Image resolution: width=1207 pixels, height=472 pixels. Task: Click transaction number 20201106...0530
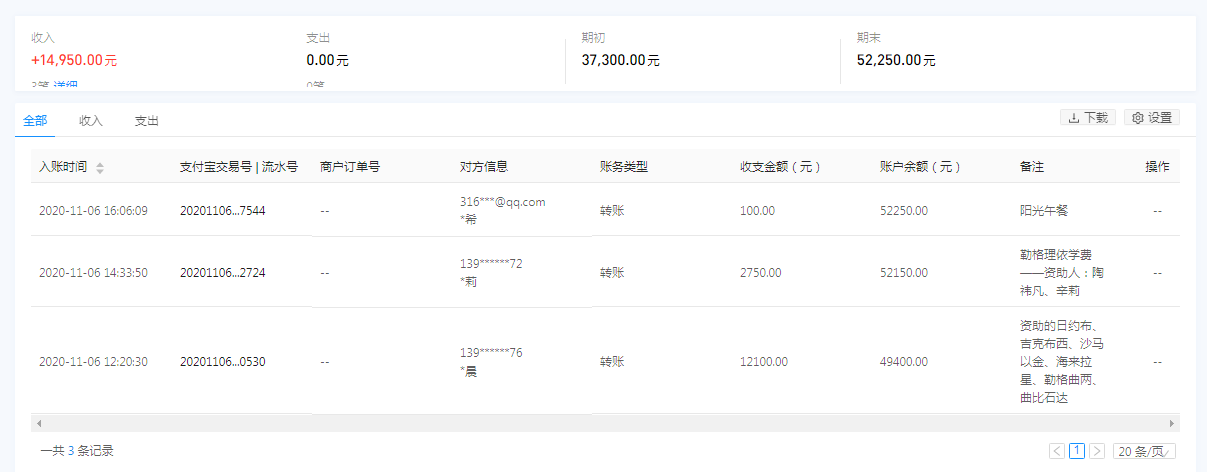click(x=222, y=362)
